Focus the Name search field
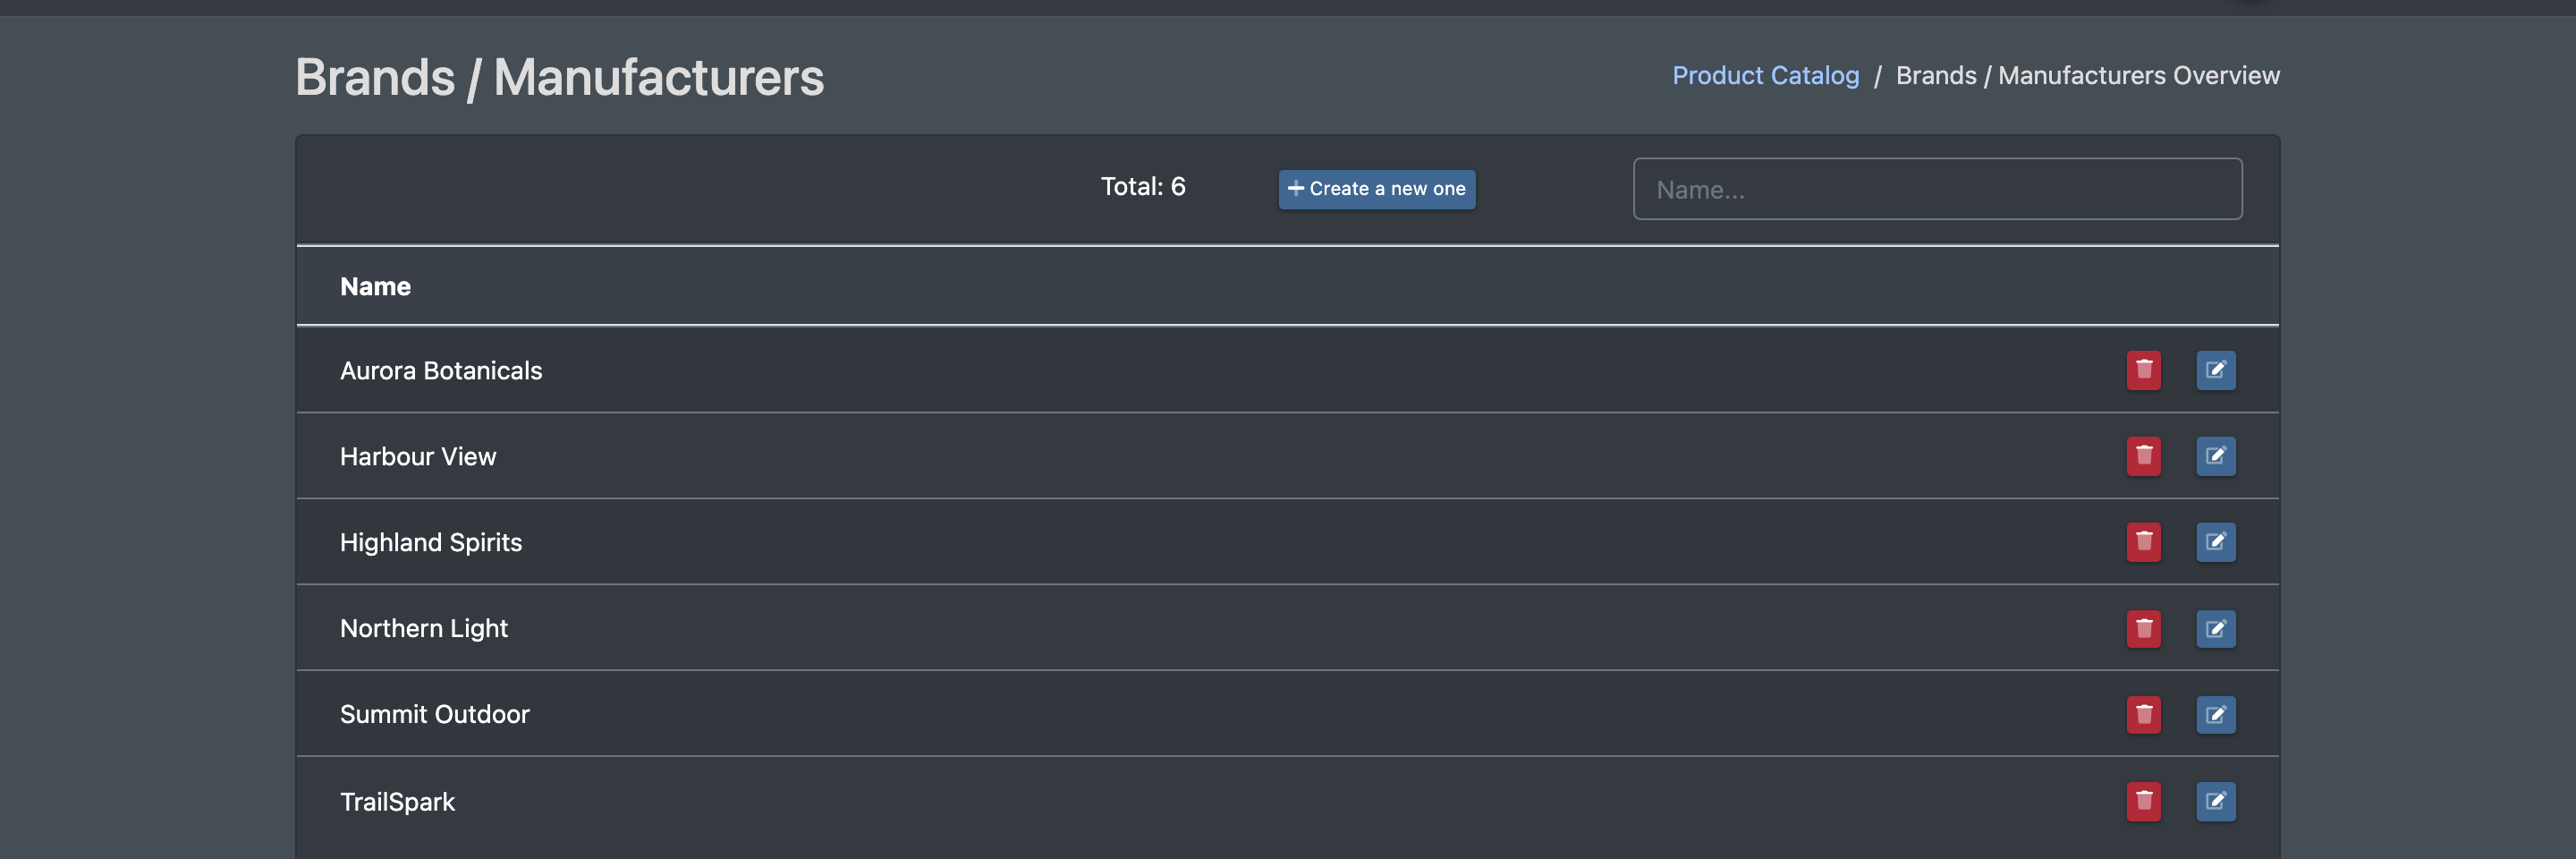The height and width of the screenshot is (859, 2576). coord(1937,189)
